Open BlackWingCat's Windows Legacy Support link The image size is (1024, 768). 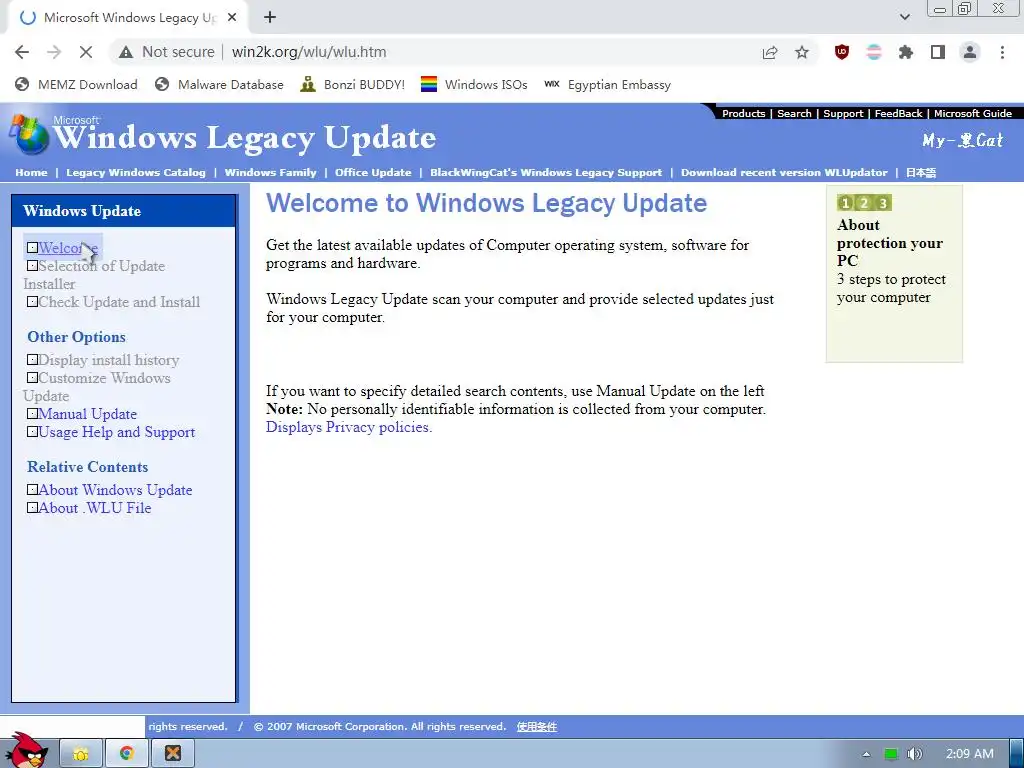pos(546,172)
